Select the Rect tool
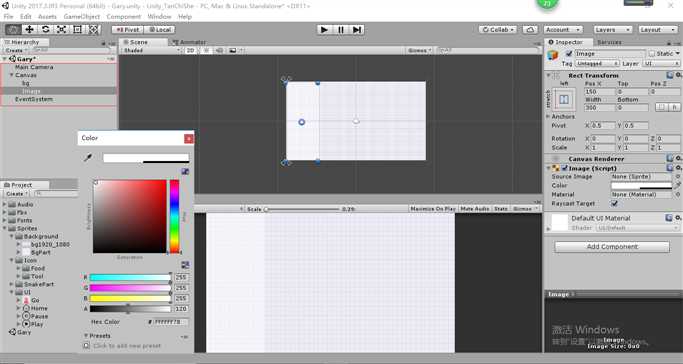Image resolution: width=683 pixels, height=364 pixels. point(78,30)
